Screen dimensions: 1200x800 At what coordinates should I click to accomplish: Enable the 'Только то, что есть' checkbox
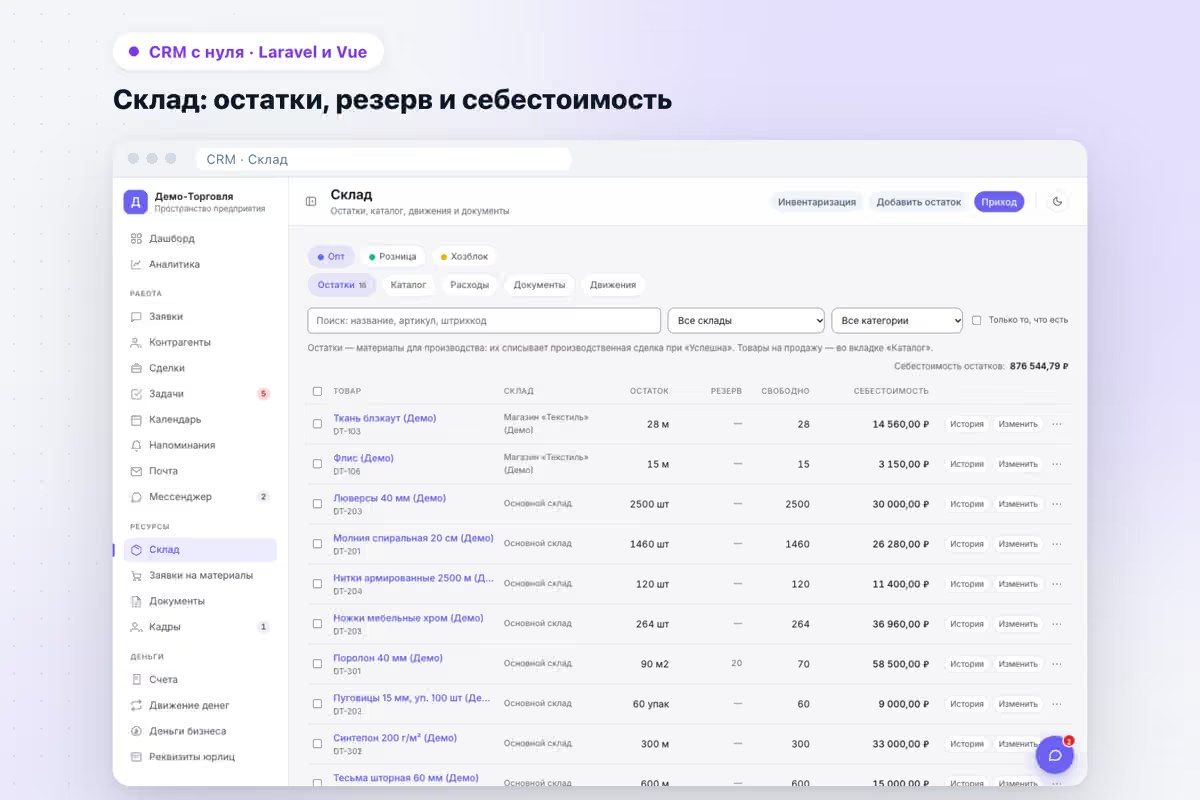click(977, 321)
